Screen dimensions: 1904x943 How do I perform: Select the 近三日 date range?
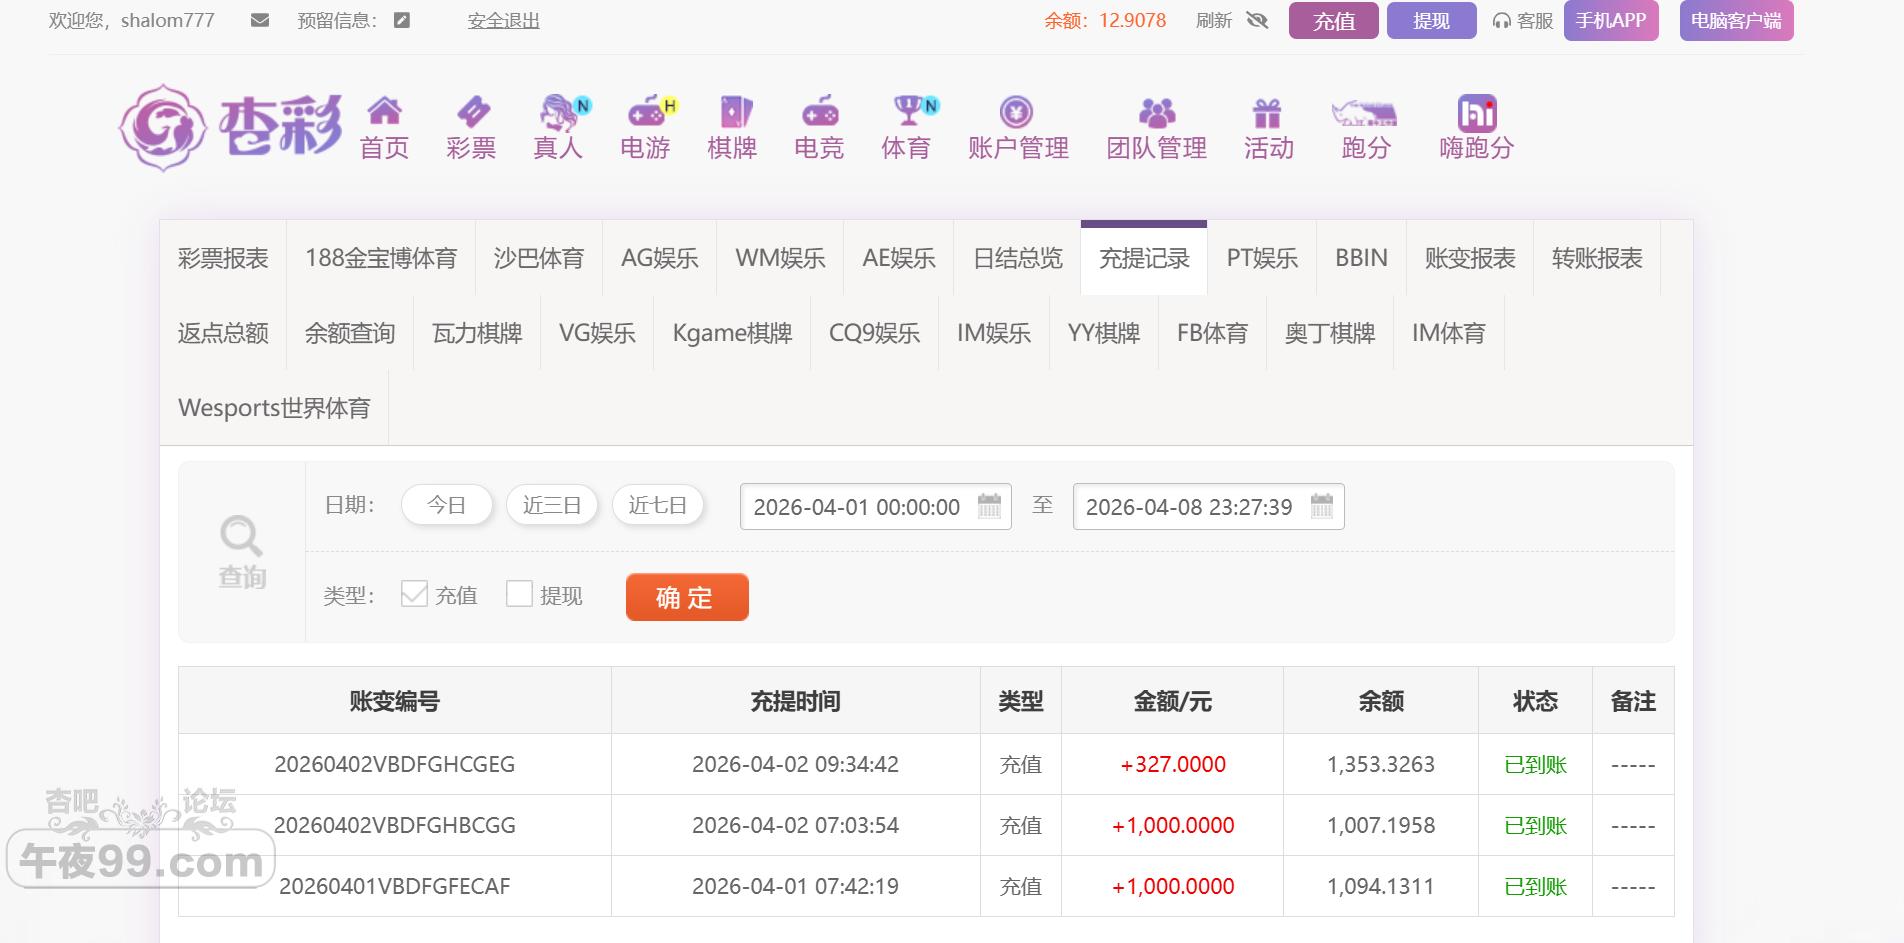552,505
